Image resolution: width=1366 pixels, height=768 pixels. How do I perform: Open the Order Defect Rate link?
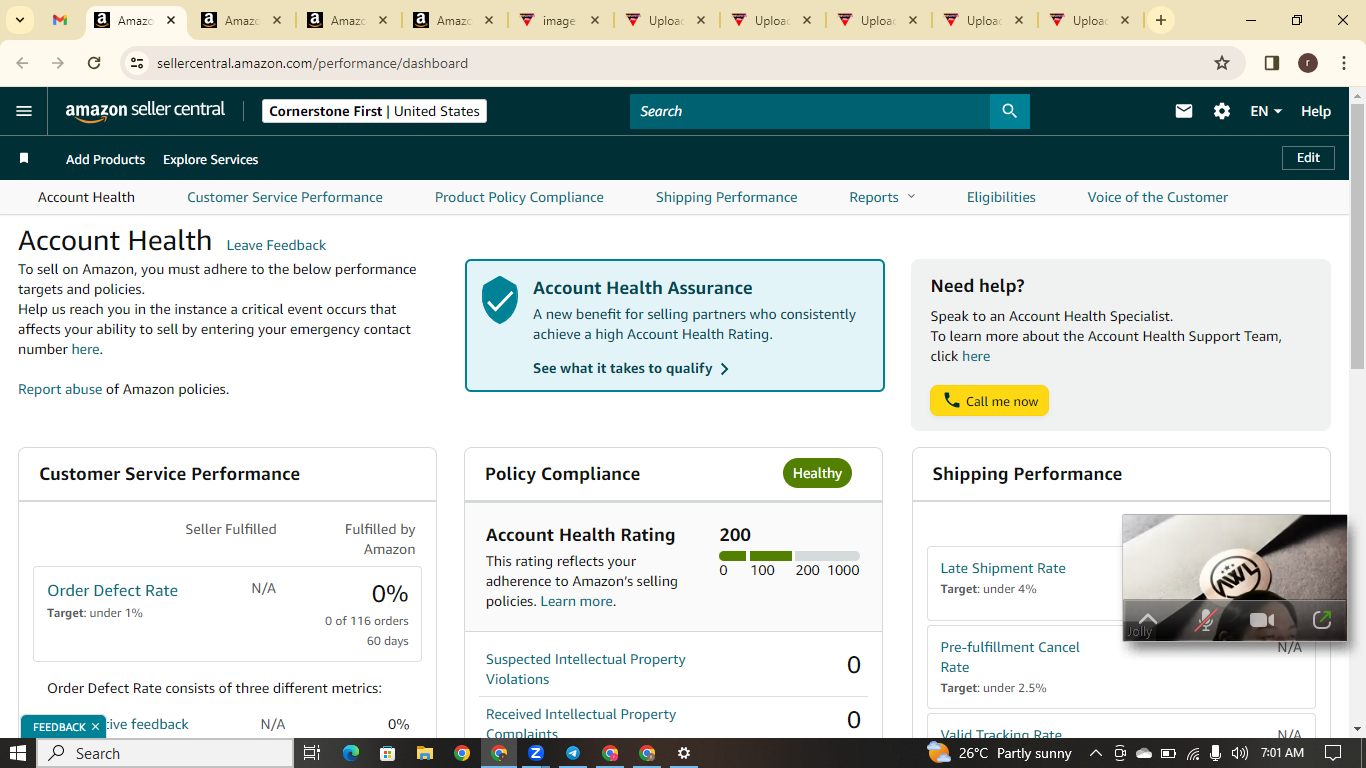(x=113, y=591)
